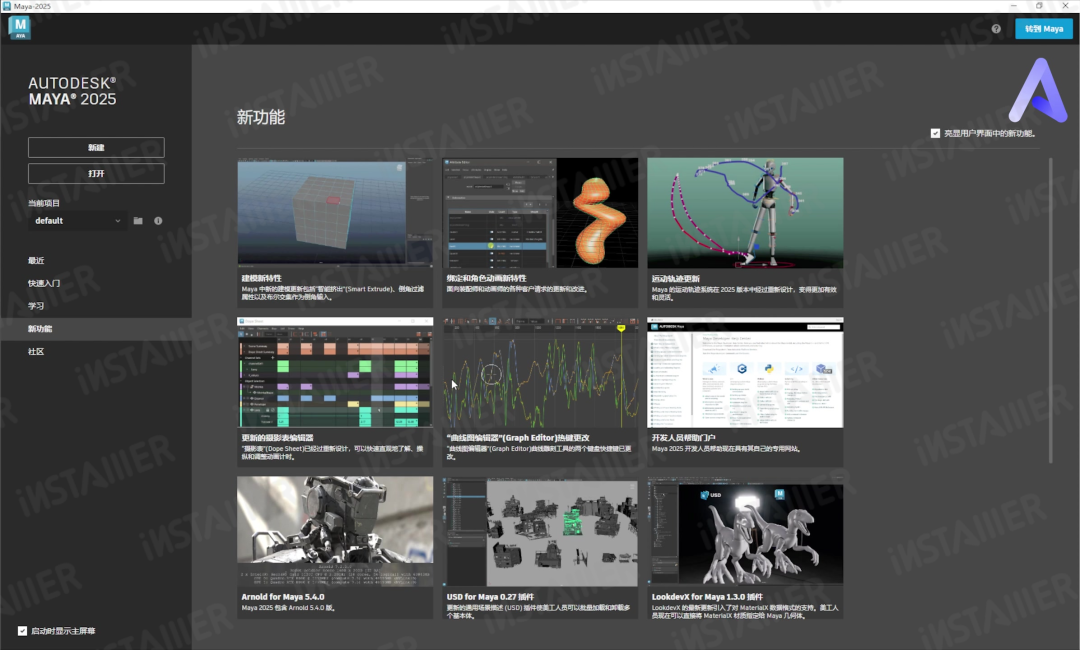The height and width of the screenshot is (650, 1080).
Task: Click the Autodesk A logo
Action: click(1038, 90)
